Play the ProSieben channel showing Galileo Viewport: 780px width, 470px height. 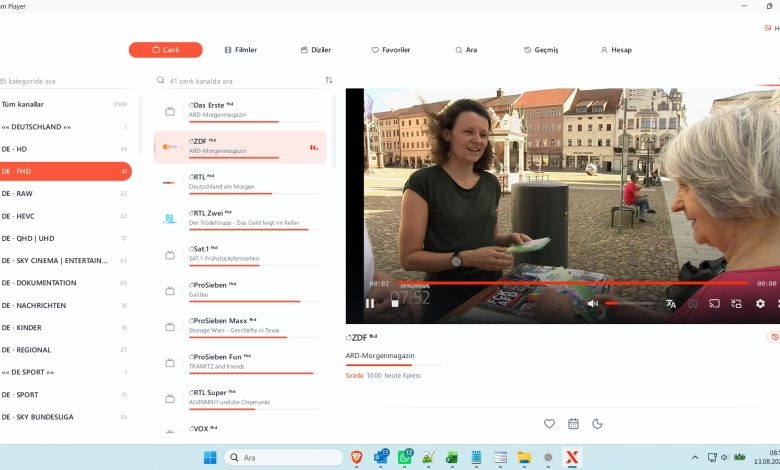[240, 290]
